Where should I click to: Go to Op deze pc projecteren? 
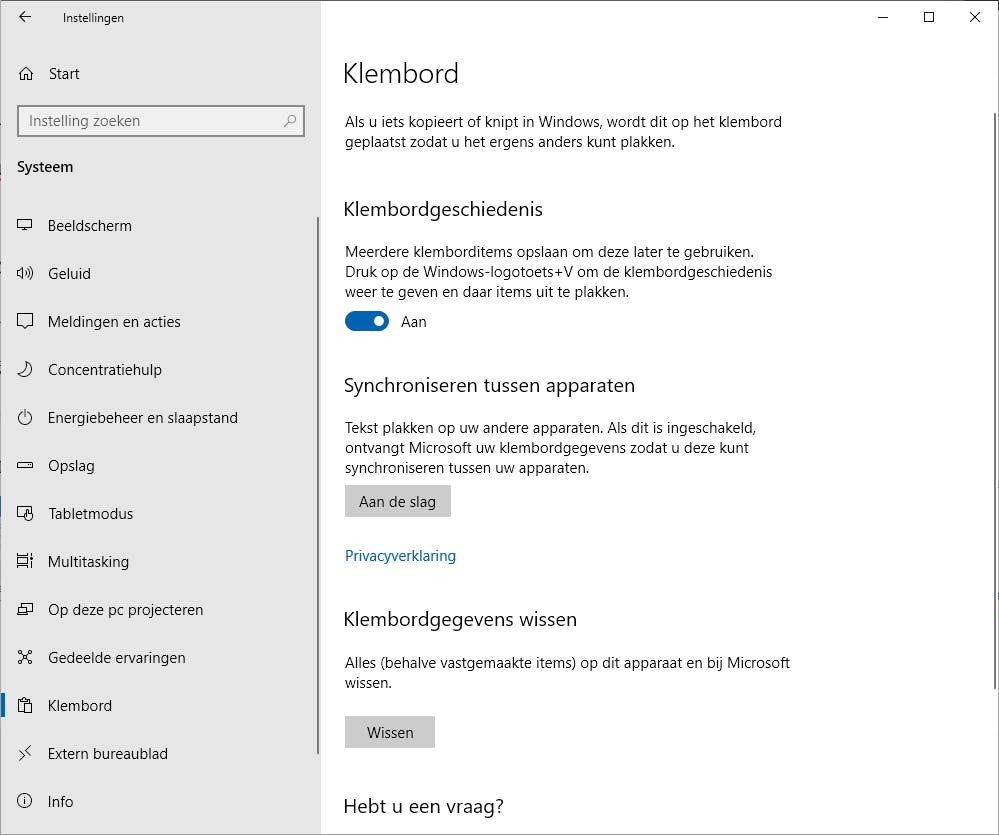125,610
